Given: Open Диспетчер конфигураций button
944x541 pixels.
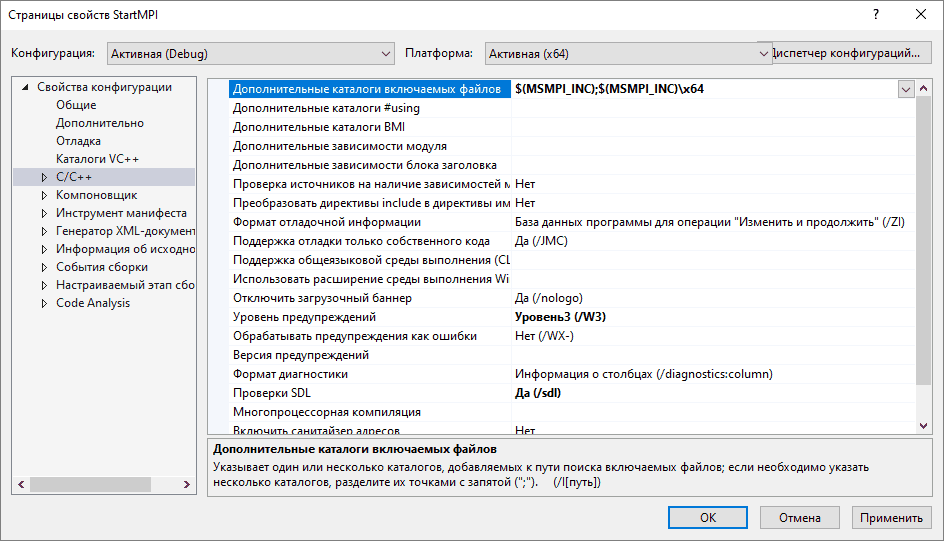Looking at the screenshot, I should (851, 53).
